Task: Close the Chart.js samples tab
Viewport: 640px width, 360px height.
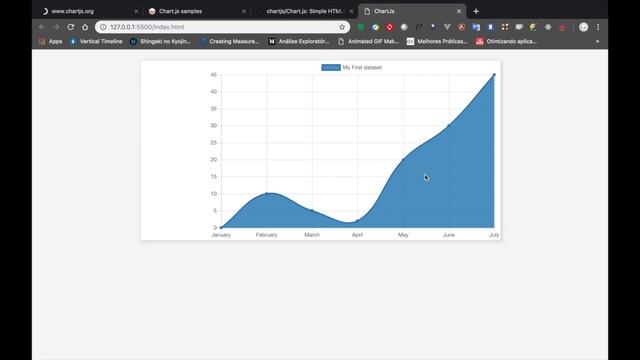Action: [x=244, y=11]
